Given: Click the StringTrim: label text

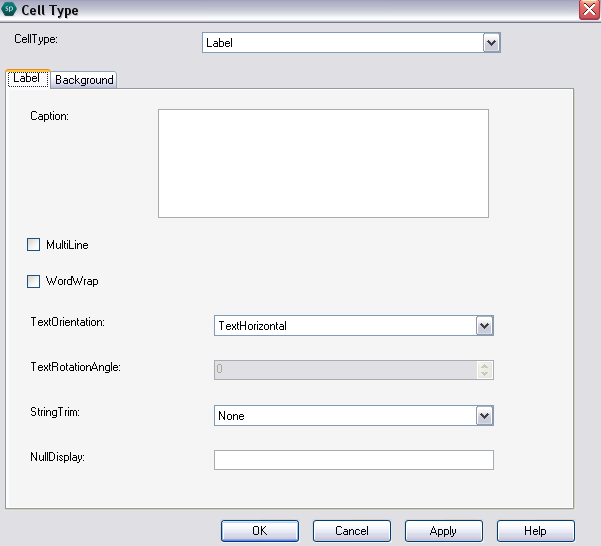Looking at the screenshot, I should pos(55,412).
